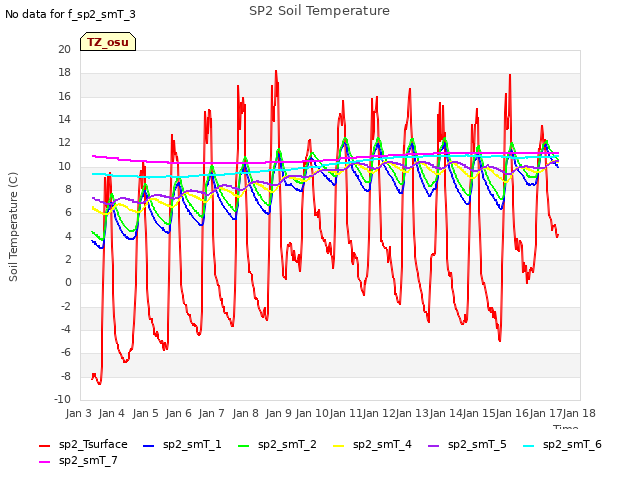Select the sp2_smT_6 legend label
Viewport: 640px width, 480px height.
(572, 444)
